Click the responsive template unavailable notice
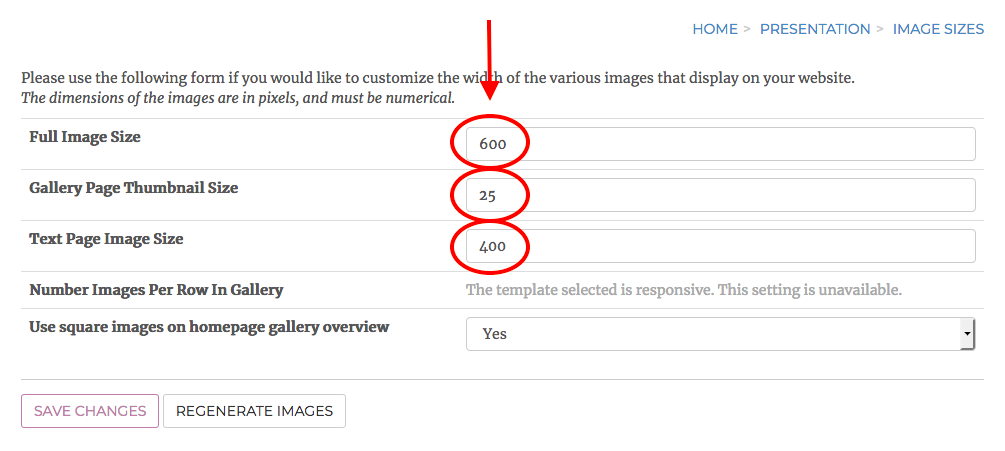The image size is (1005, 451). click(x=684, y=291)
